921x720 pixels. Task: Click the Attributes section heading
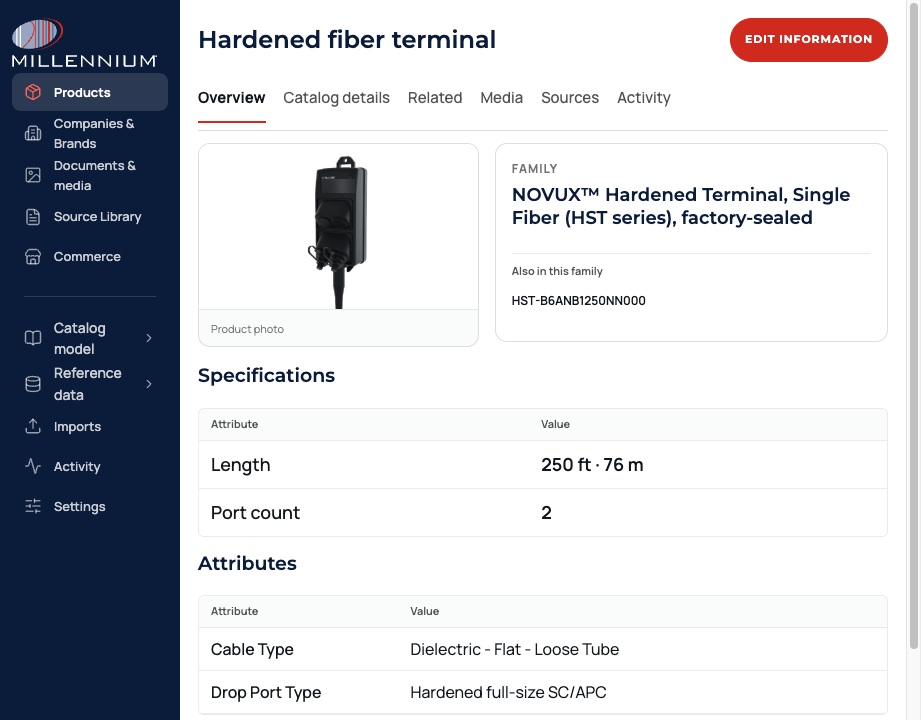pos(247,563)
